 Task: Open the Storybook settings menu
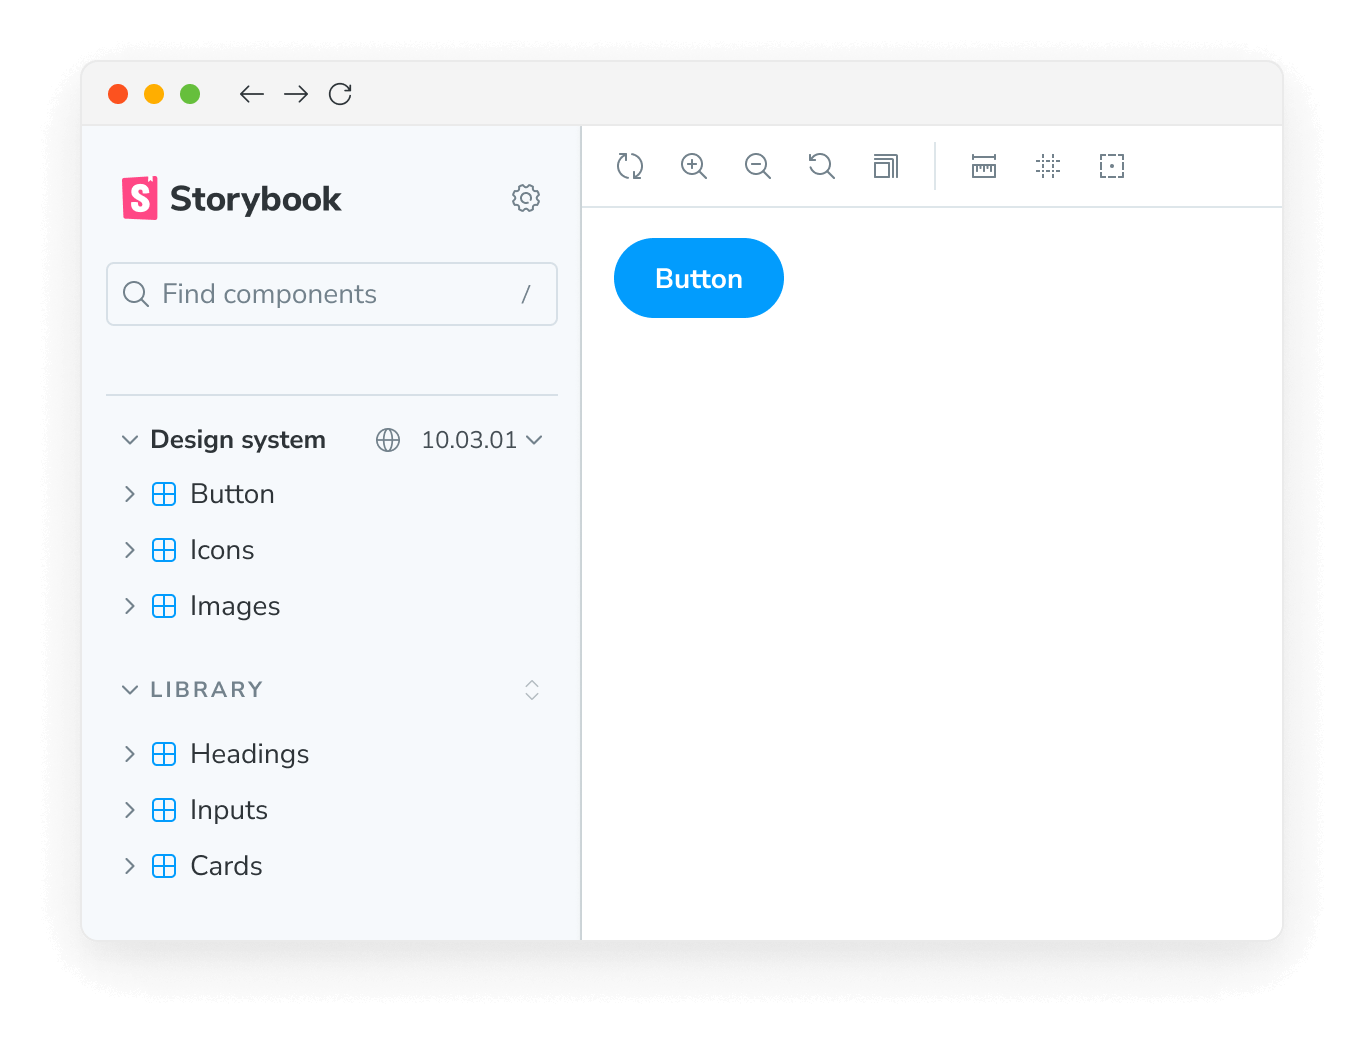pos(526,198)
